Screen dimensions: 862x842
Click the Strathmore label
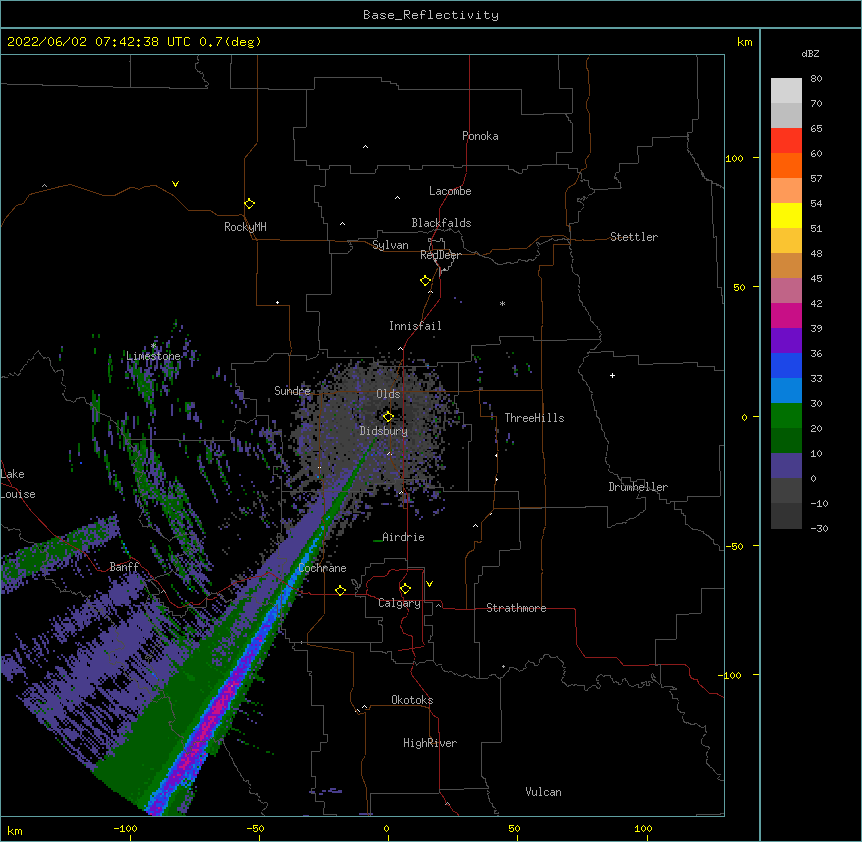516,608
